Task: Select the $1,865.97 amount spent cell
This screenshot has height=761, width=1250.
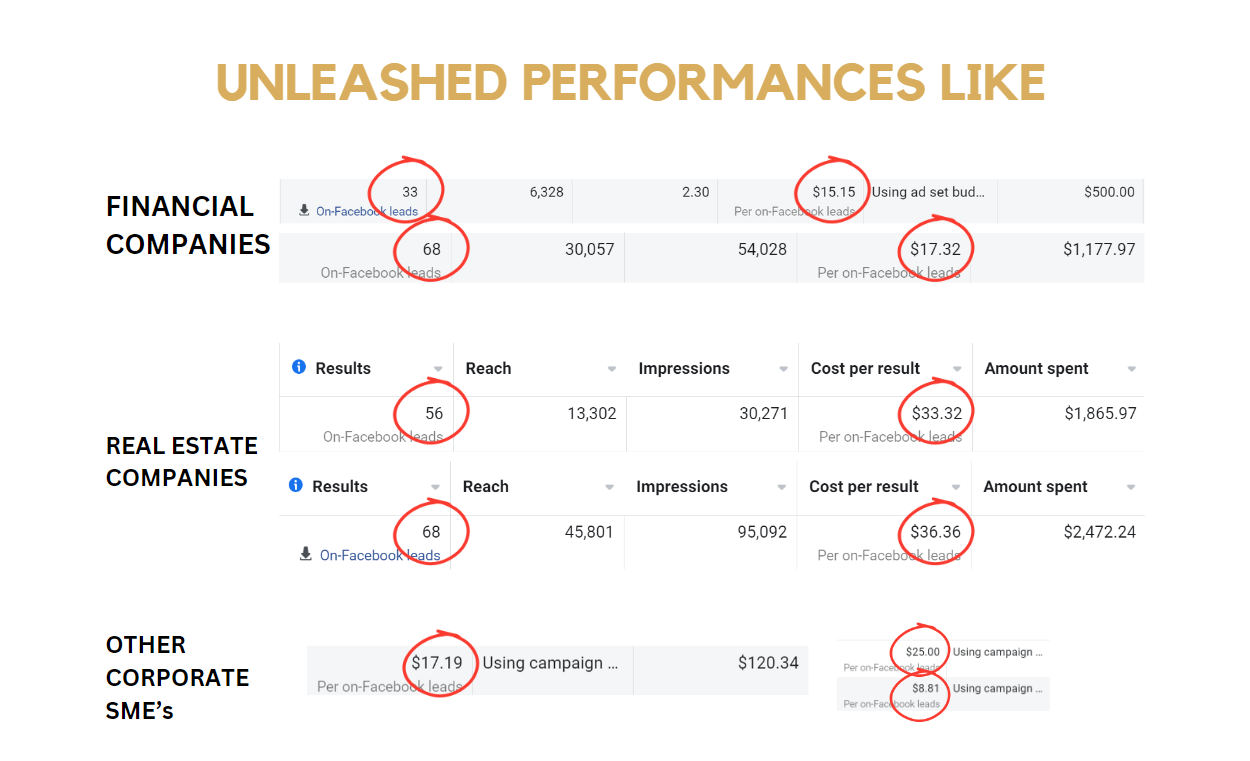Action: point(1100,413)
